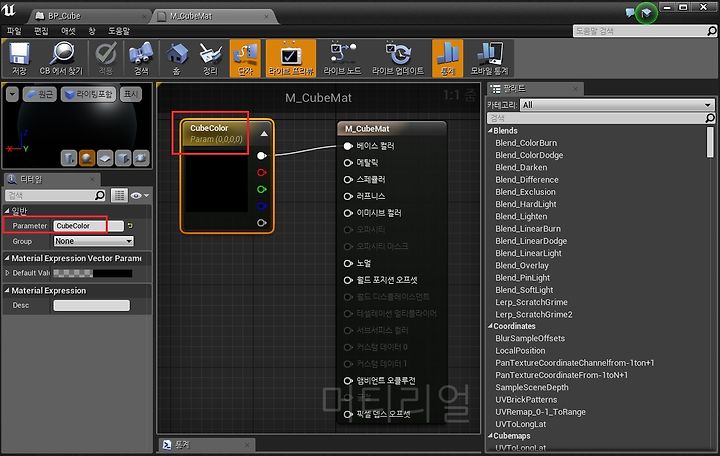Select custom mesh preview icon

click(141, 158)
